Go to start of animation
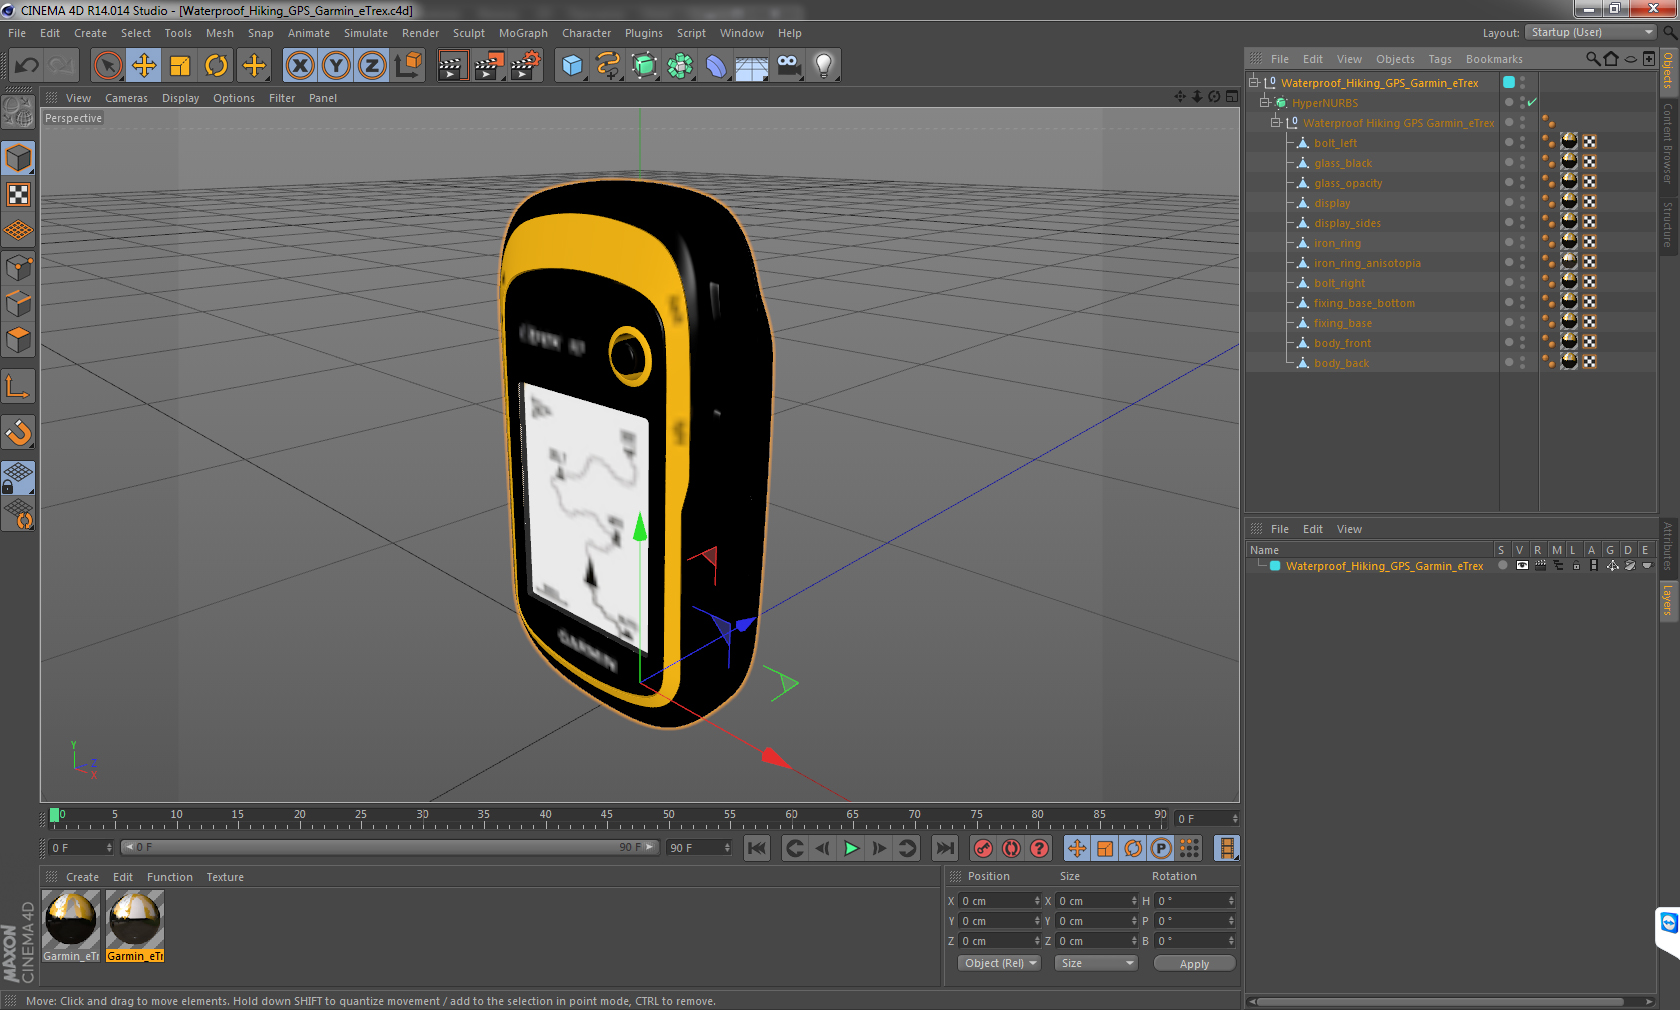This screenshot has height=1010, width=1680. 757,848
